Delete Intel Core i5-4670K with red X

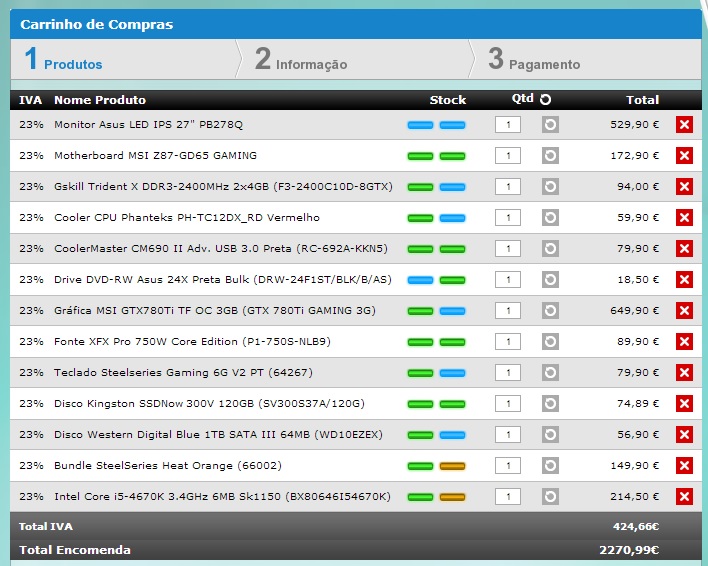(x=684, y=497)
